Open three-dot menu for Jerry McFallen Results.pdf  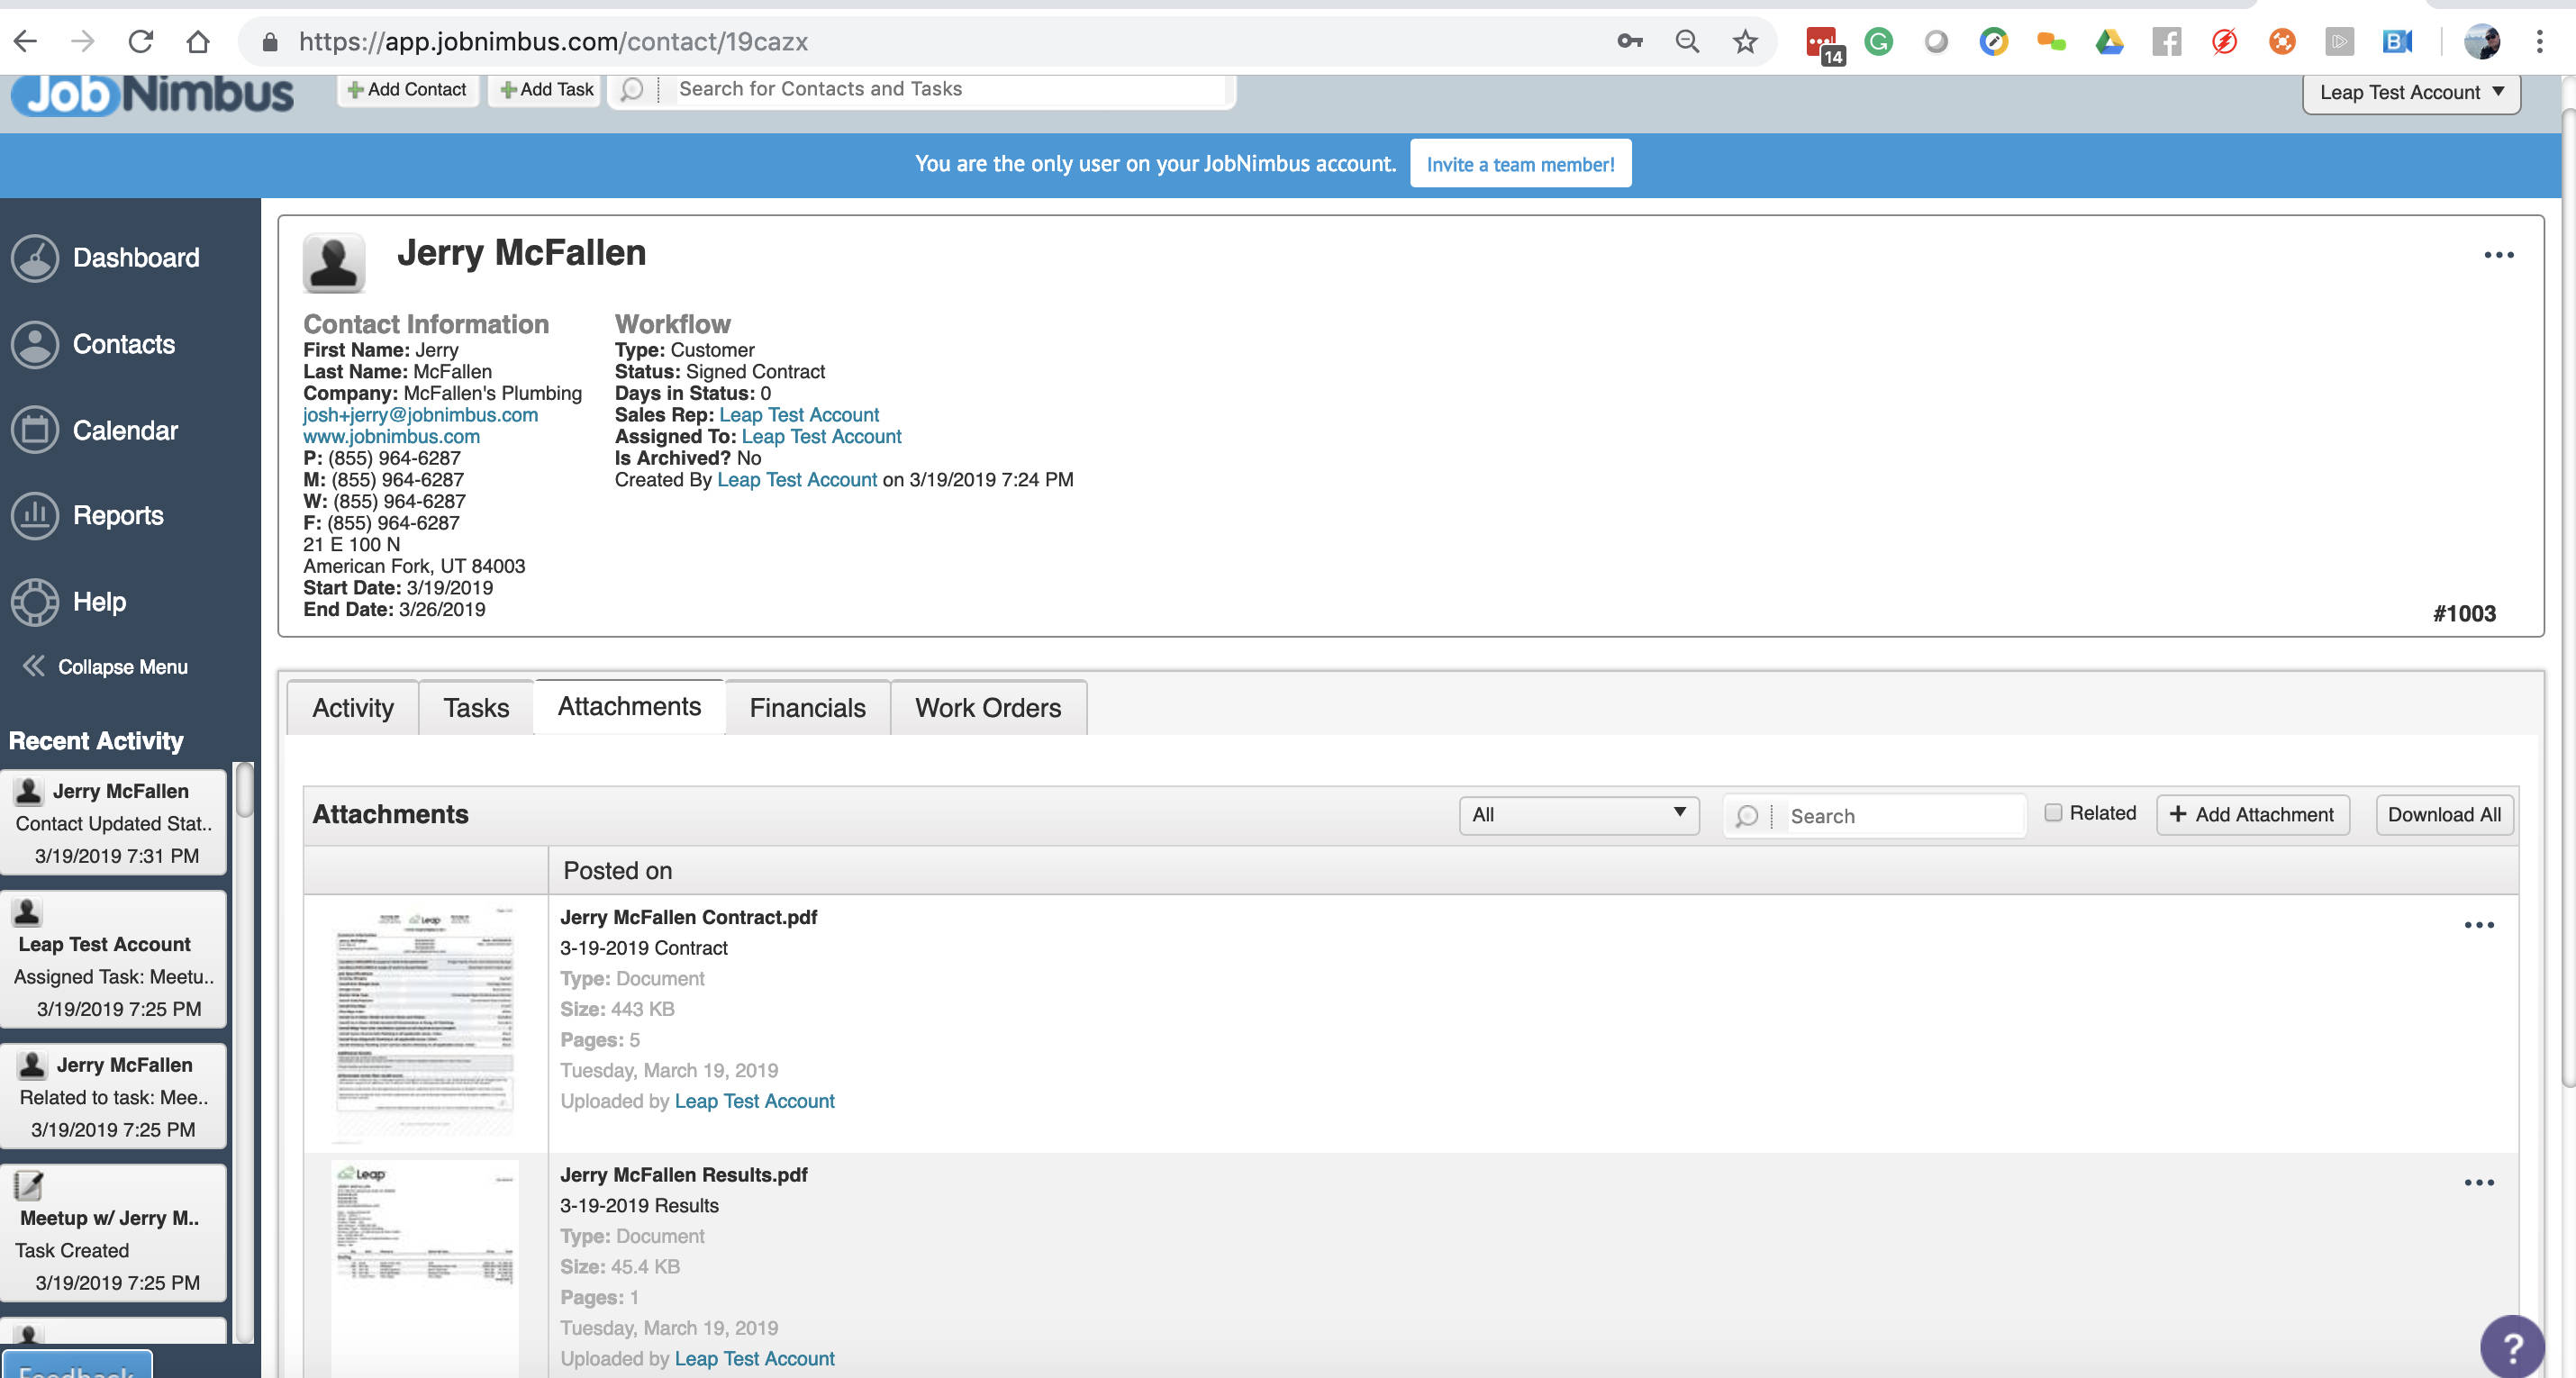(2478, 1183)
